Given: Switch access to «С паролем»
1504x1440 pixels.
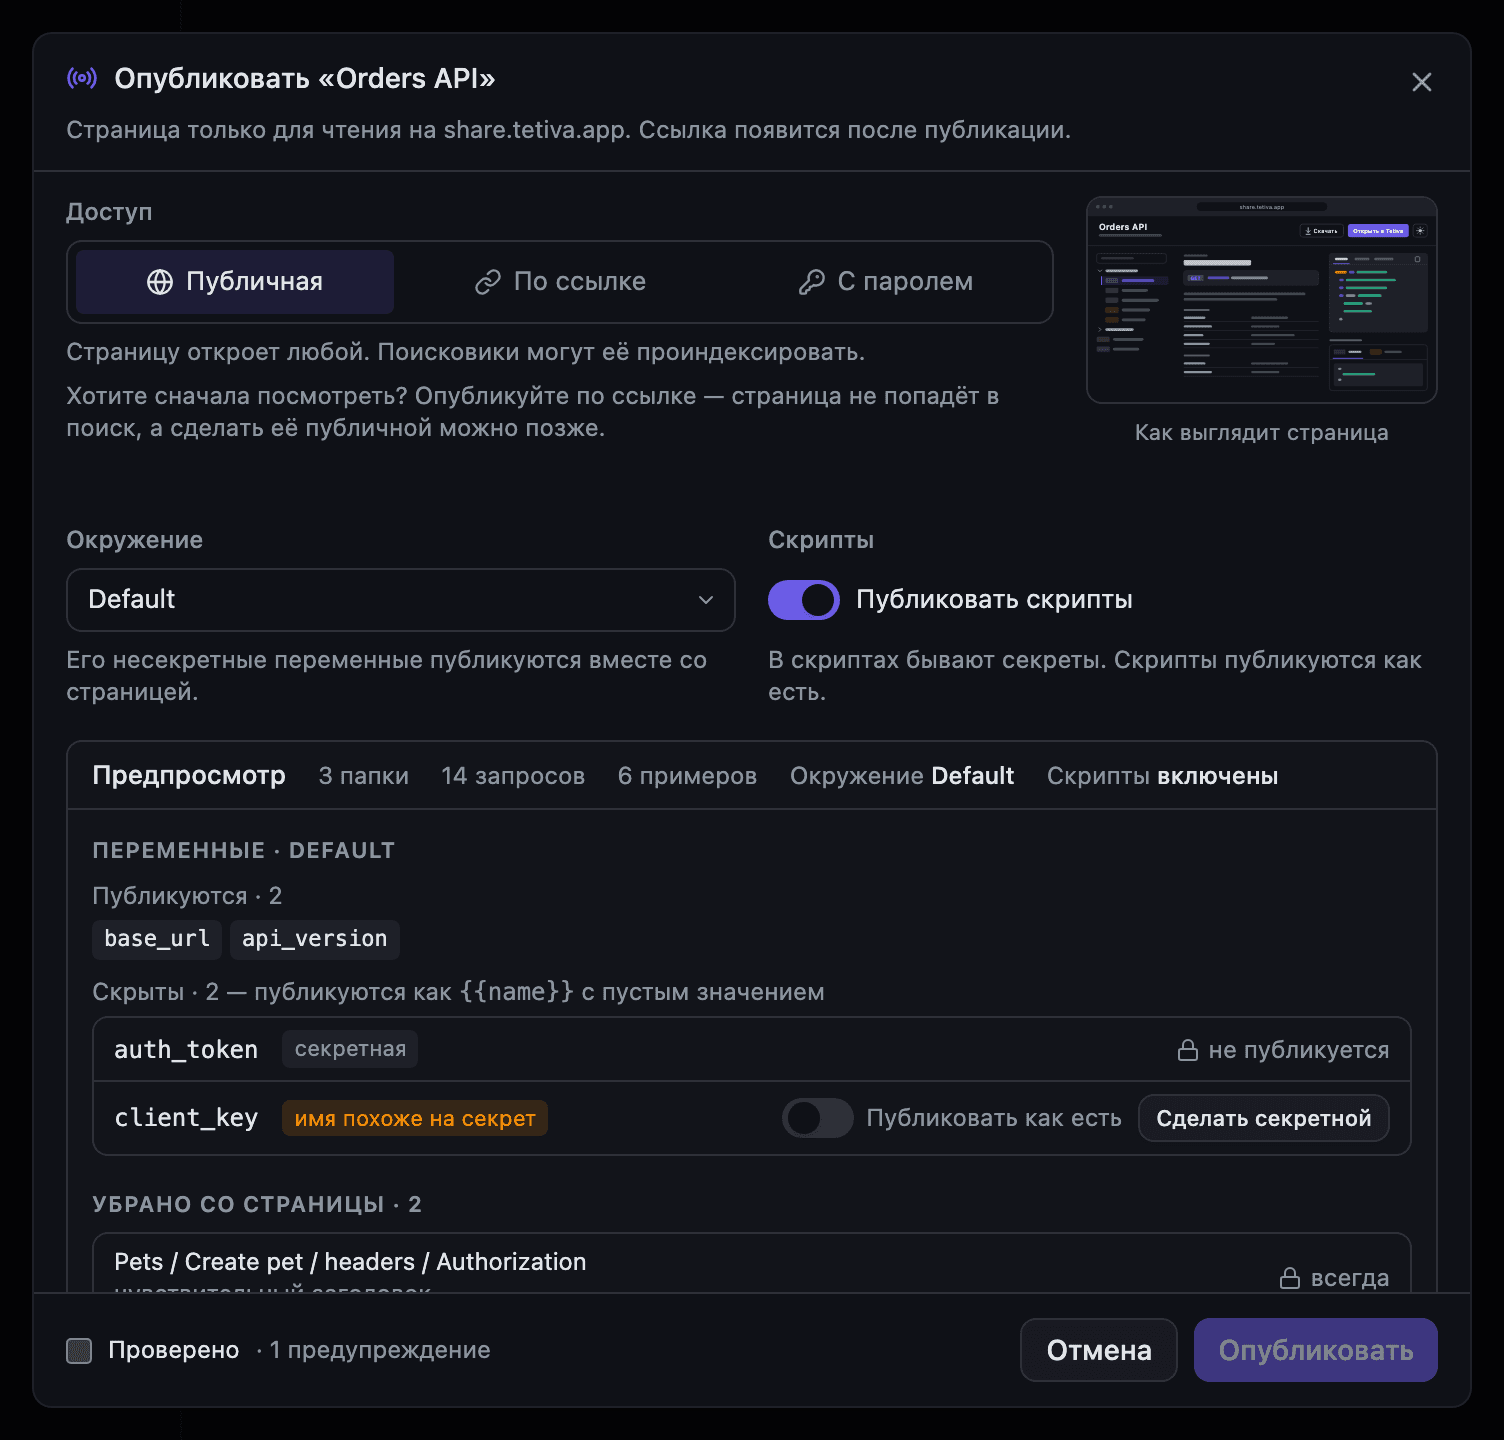Looking at the screenshot, I should click(886, 282).
